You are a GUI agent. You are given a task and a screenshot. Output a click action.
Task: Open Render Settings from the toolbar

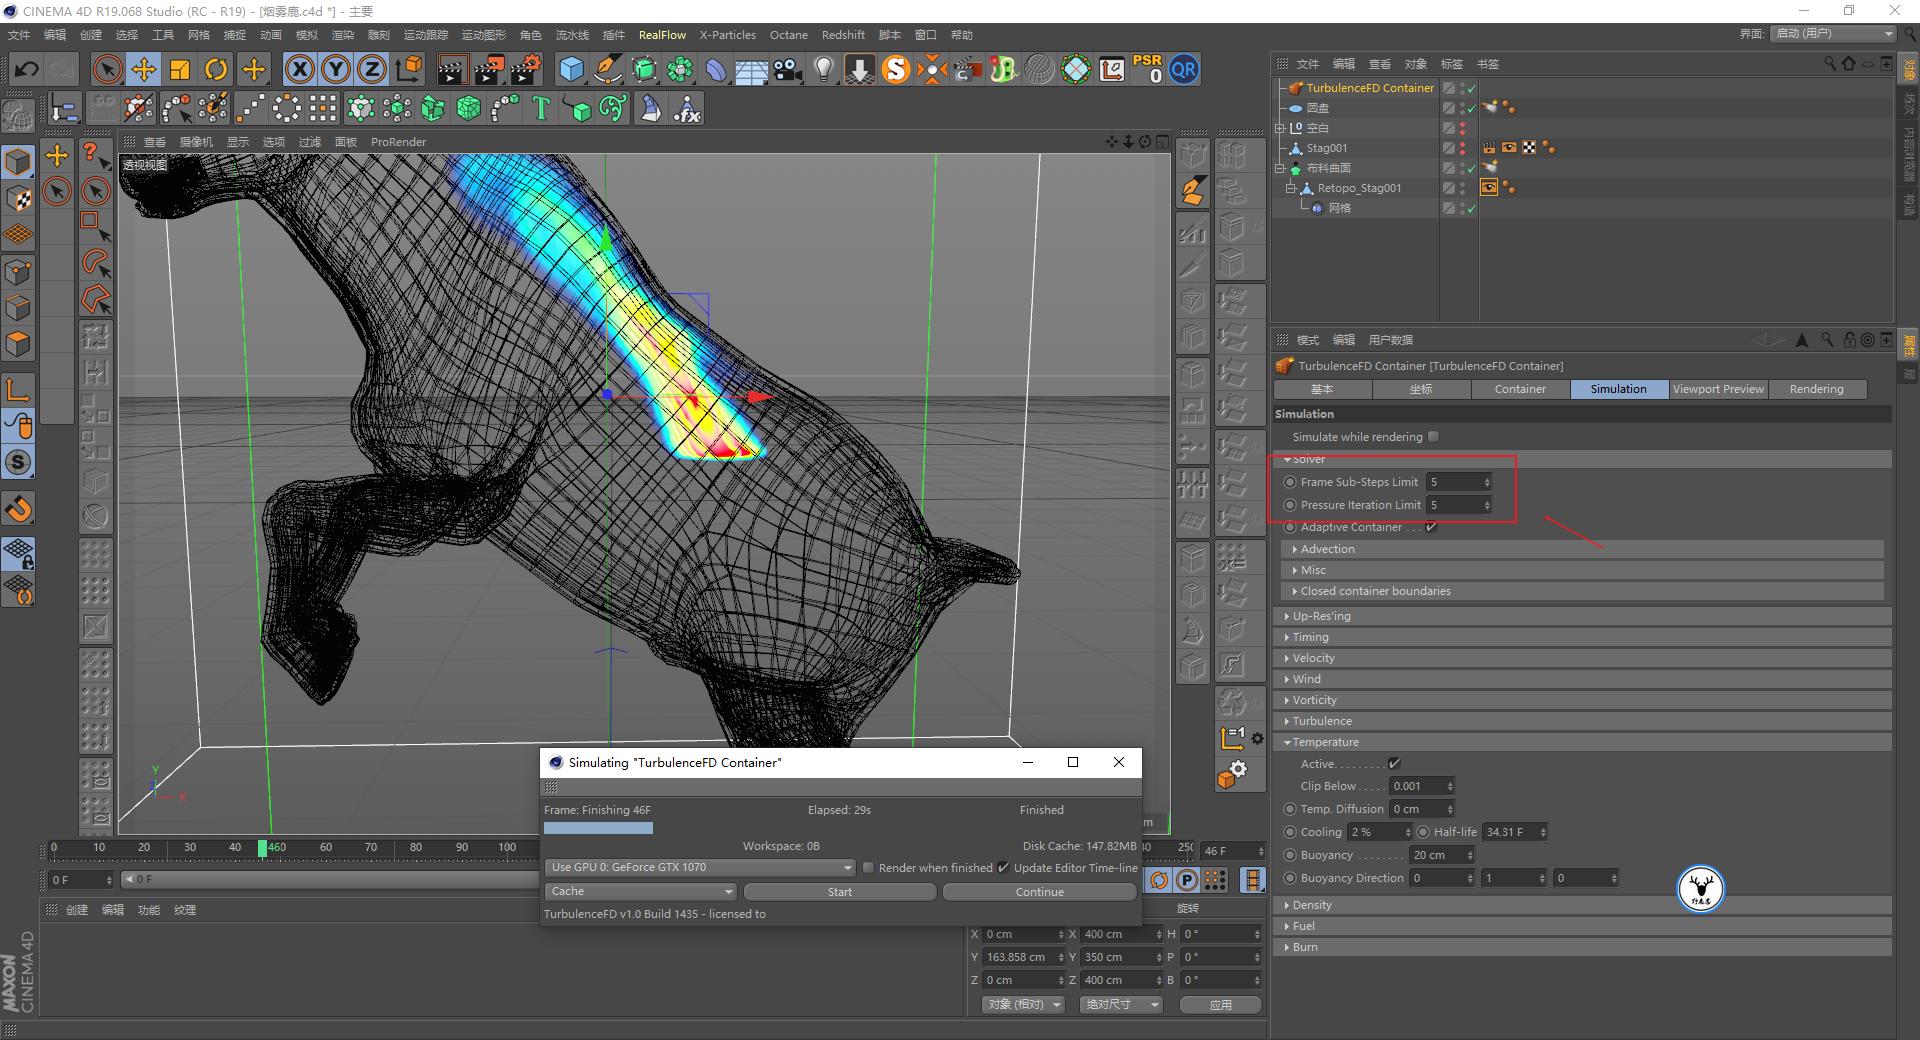coord(525,69)
